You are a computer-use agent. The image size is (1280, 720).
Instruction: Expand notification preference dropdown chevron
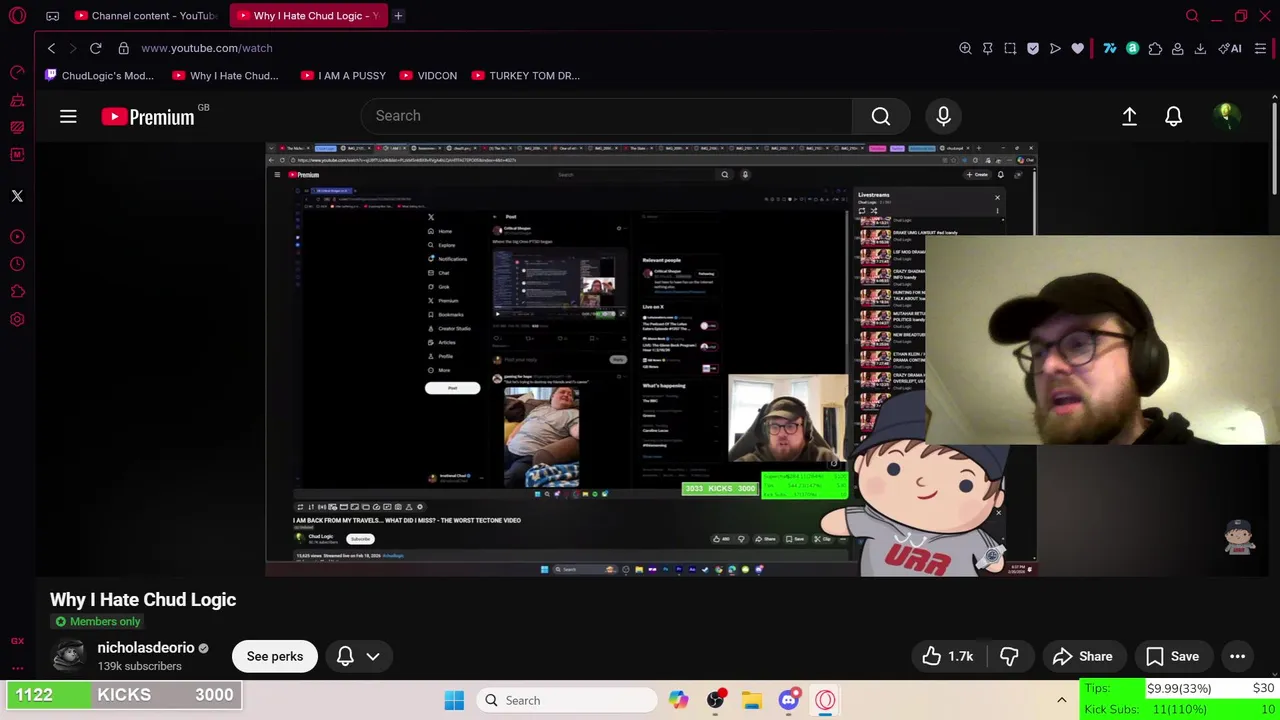pyautogui.click(x=373, y=656)
